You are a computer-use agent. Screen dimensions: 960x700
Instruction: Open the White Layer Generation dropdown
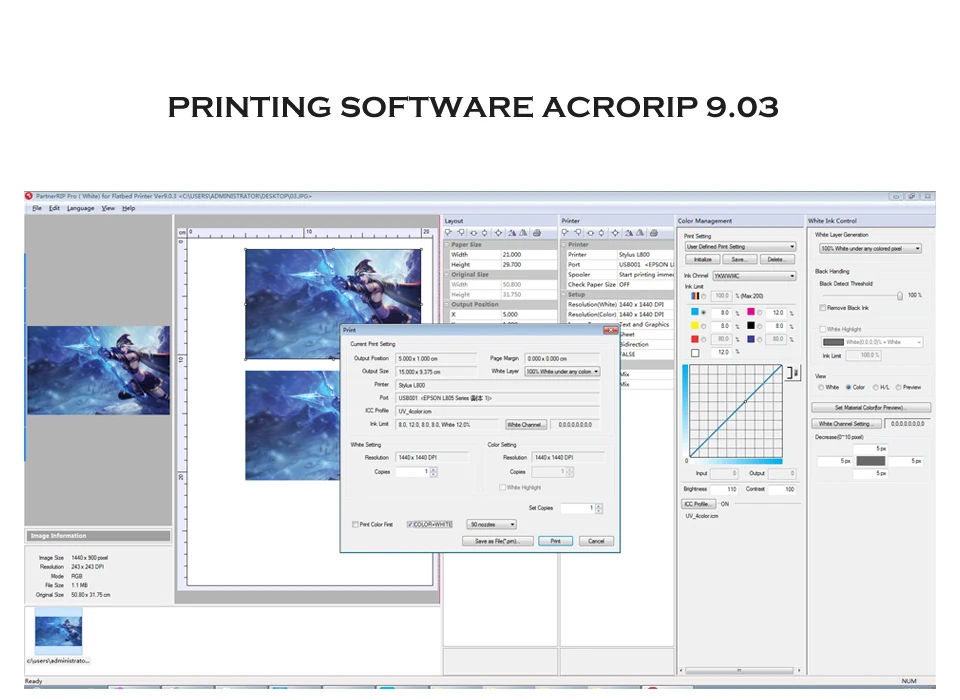click(x=871, y=249)
